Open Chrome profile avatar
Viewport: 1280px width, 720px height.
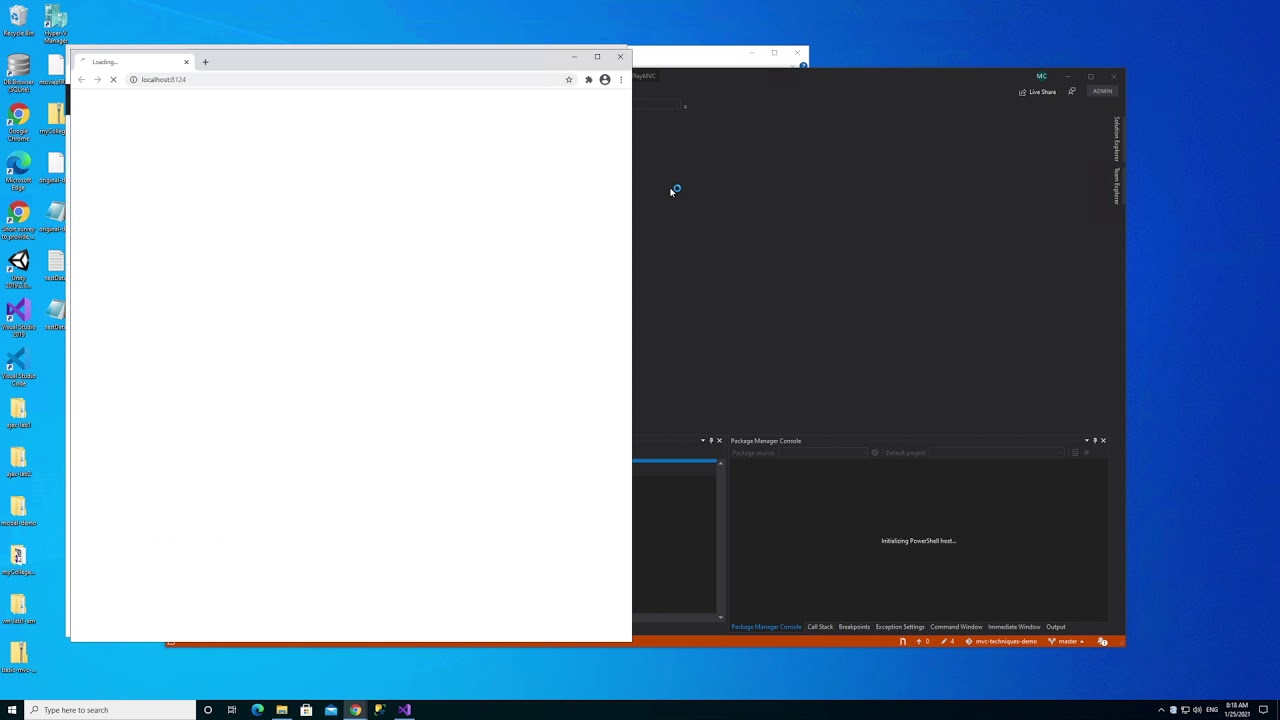coord(605,79)
